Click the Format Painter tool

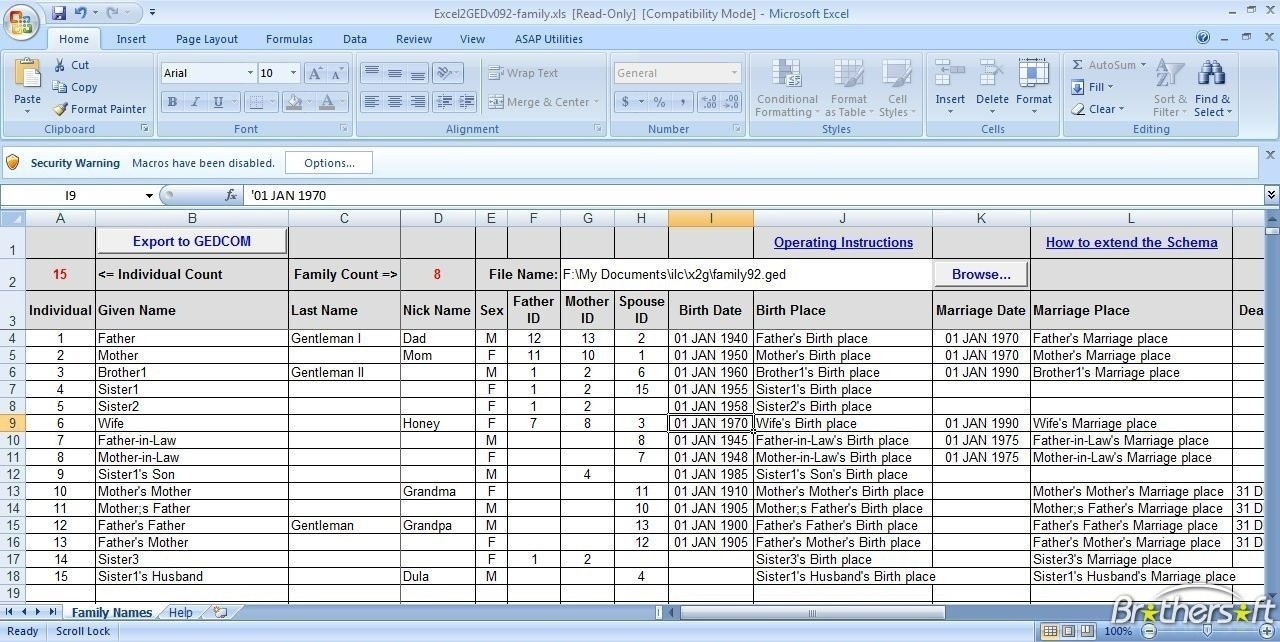coord(99,109)
